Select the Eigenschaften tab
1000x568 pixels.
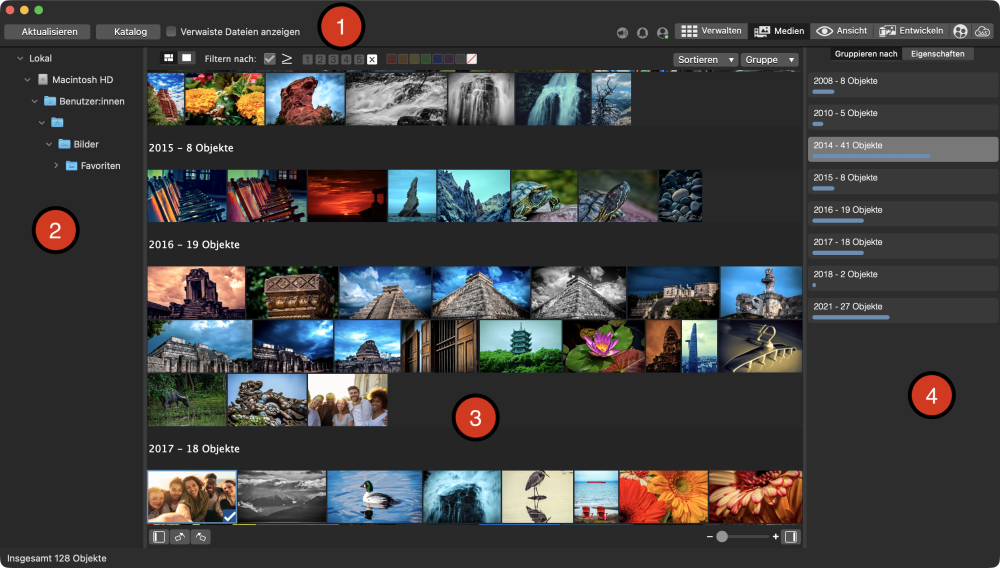point(938,53)
